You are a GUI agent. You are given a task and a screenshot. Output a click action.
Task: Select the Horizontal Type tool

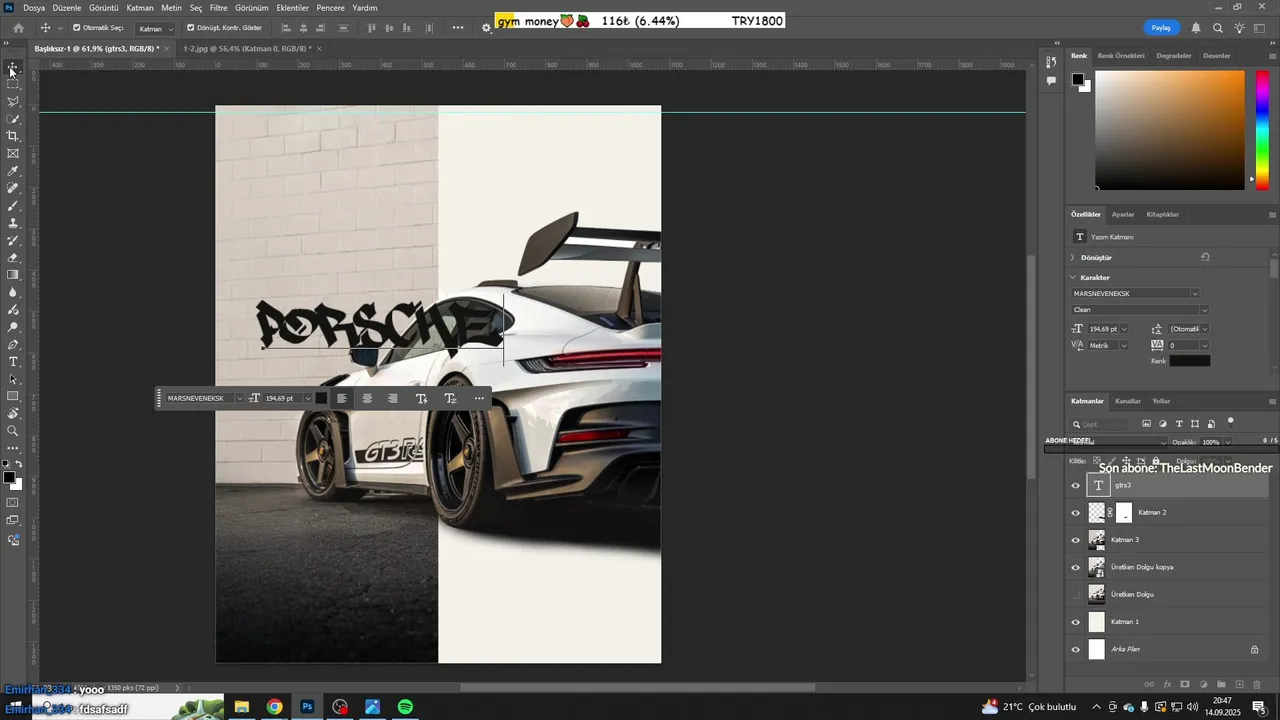[13, 361]
